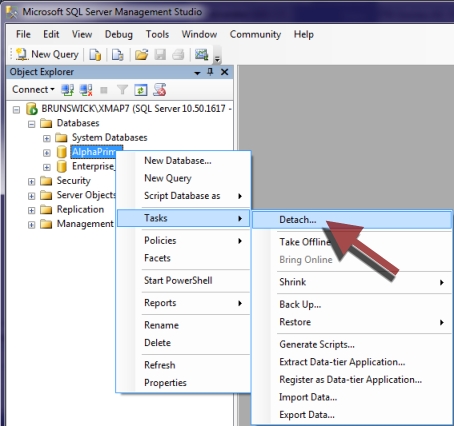The height and width of the screenshot is (426, 454).
Task: Click Extract Data-tier Application...
Action: click(x=352, y=362)
